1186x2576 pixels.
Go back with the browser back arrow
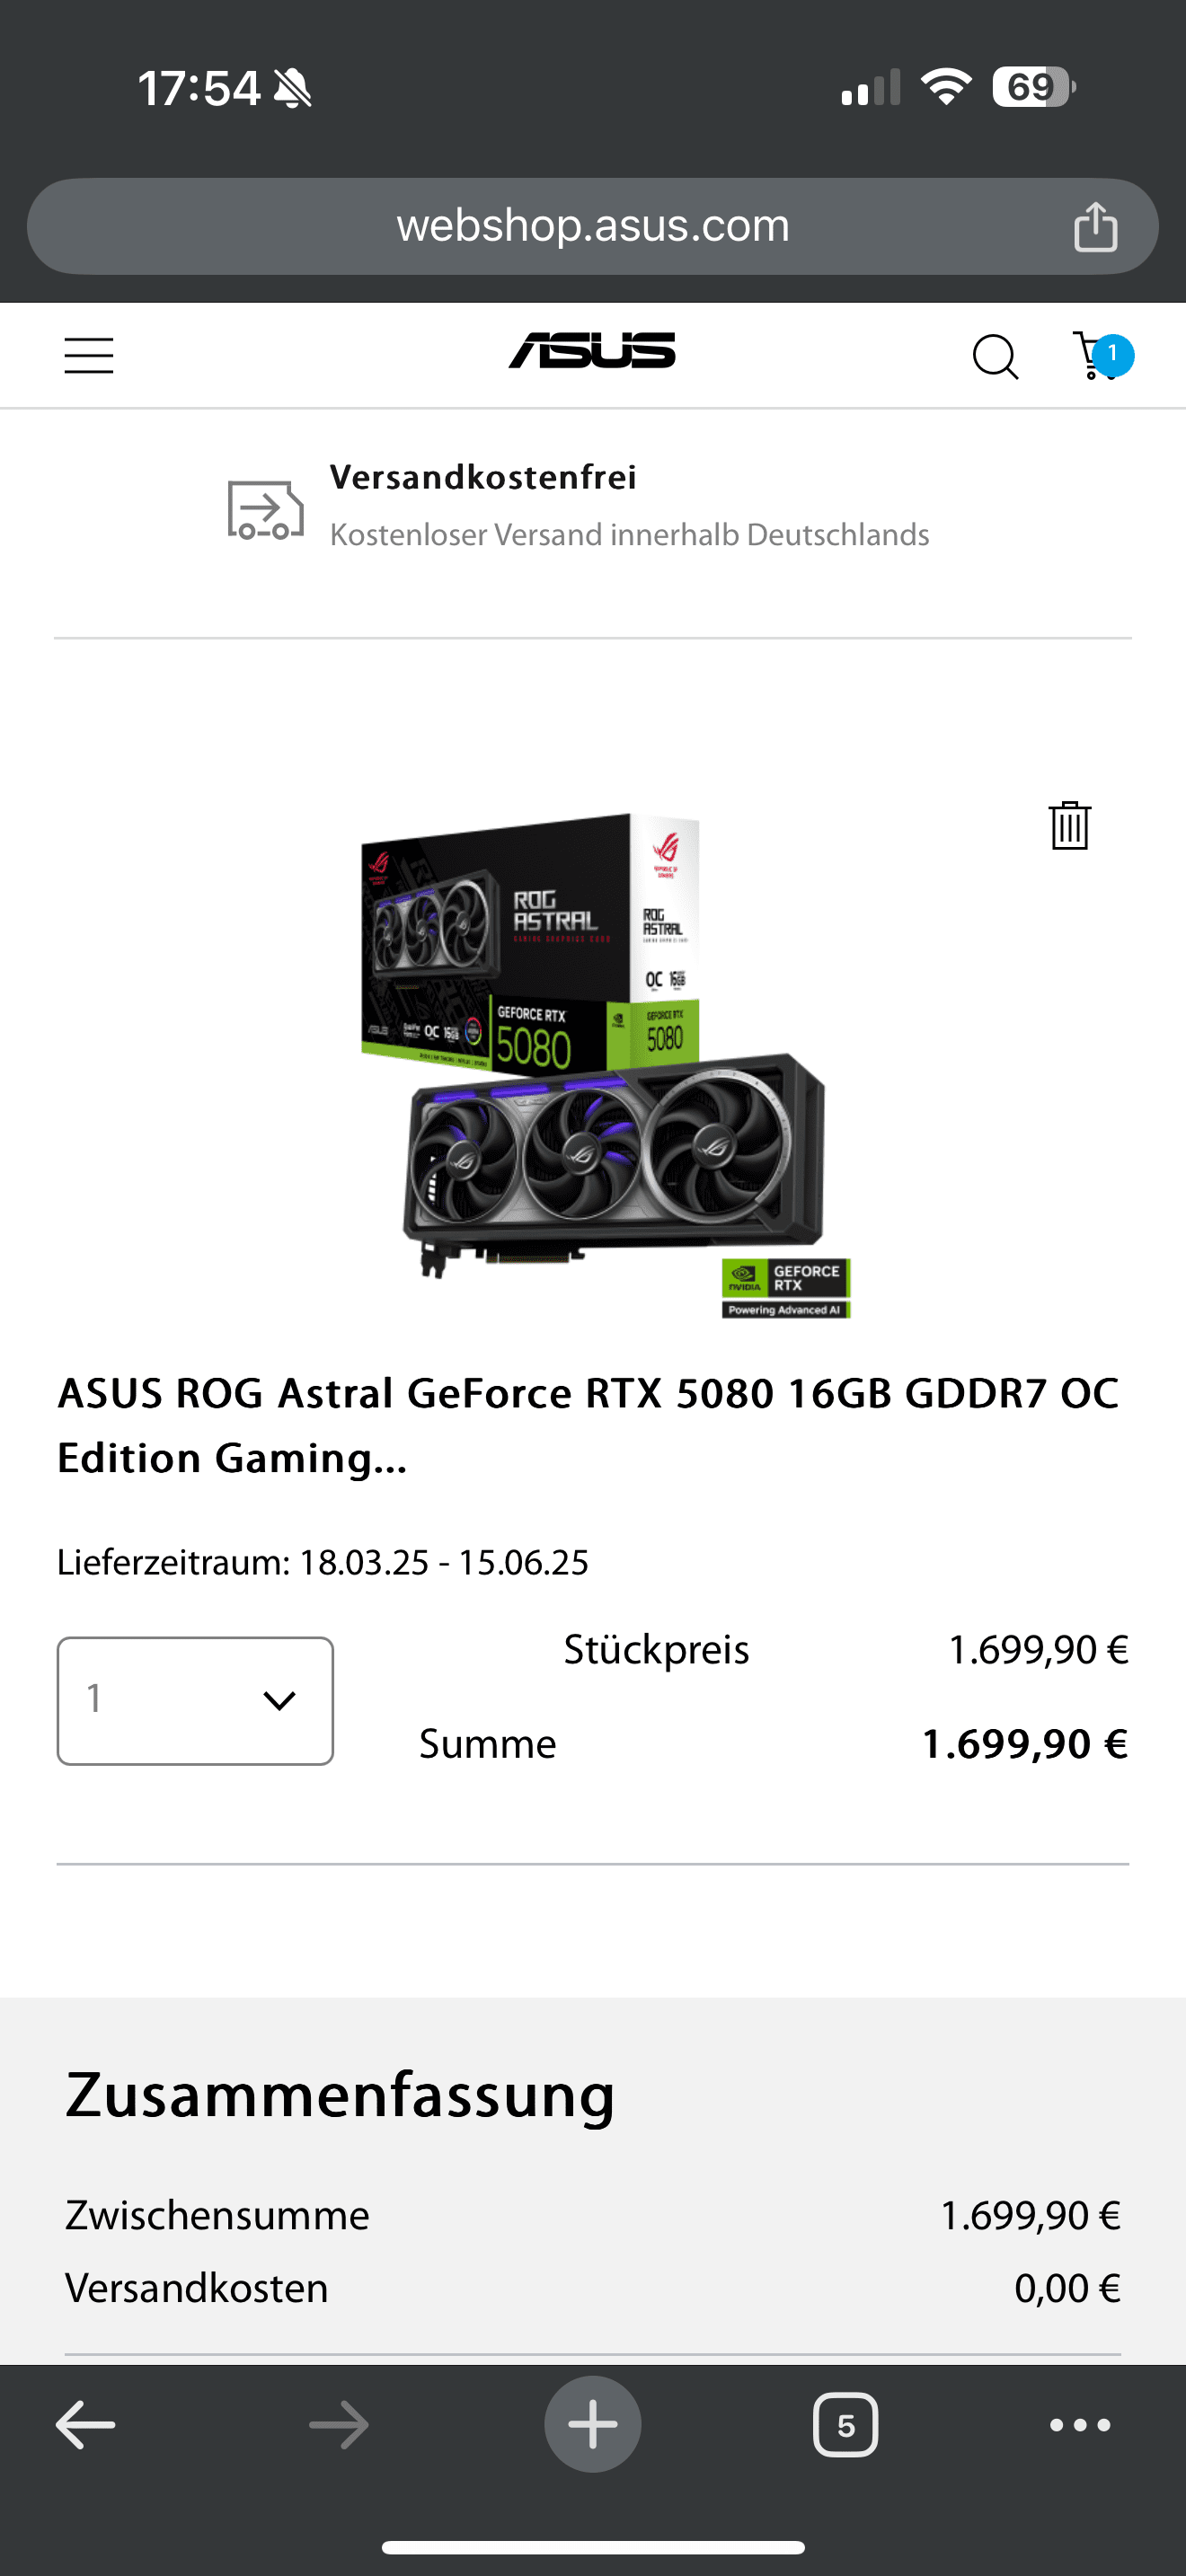click(85, 2425)
